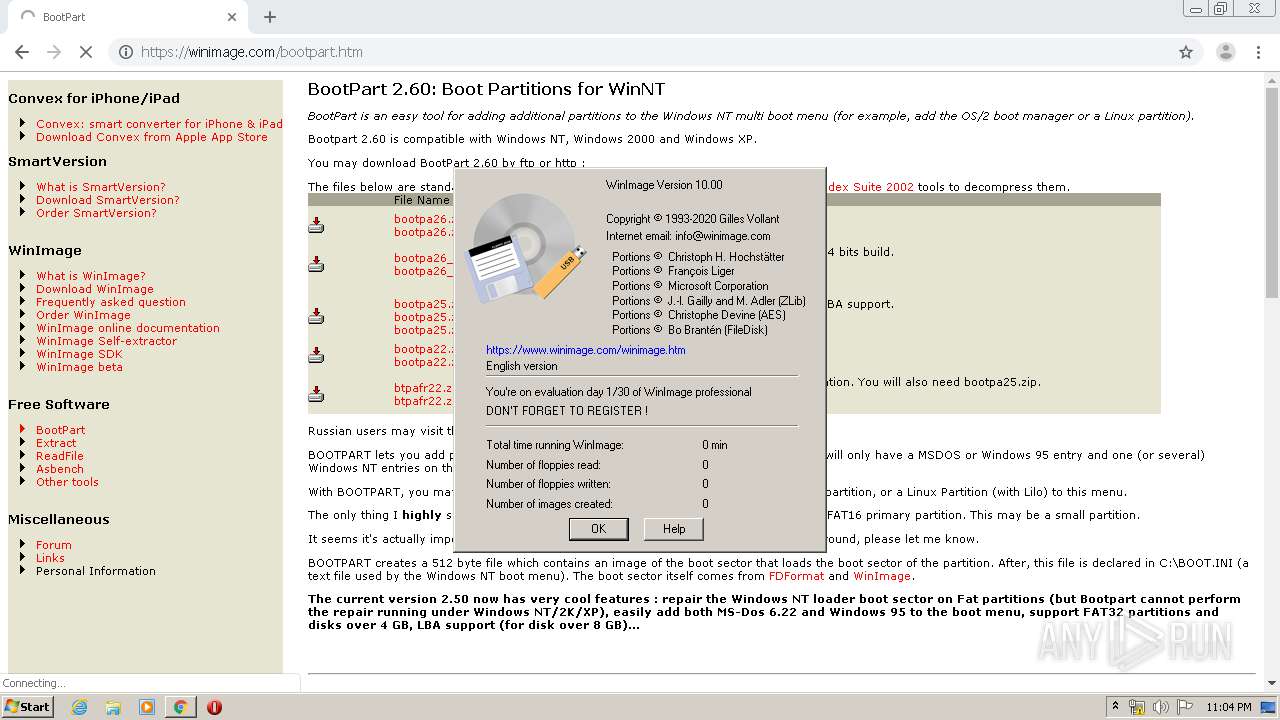
Task: Click the WinImage disc and floppy logo
Action: point(528,247)
